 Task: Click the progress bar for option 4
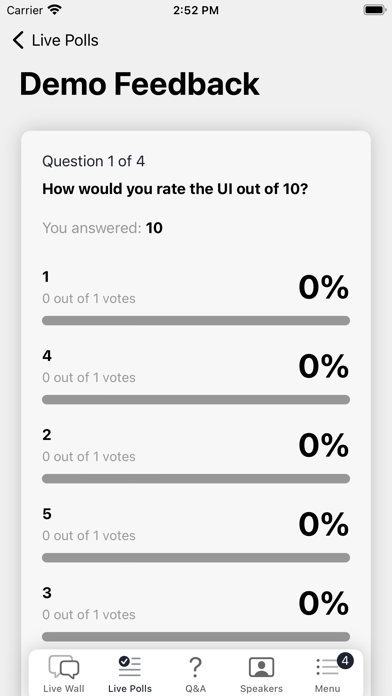click(x=196, y=399)
